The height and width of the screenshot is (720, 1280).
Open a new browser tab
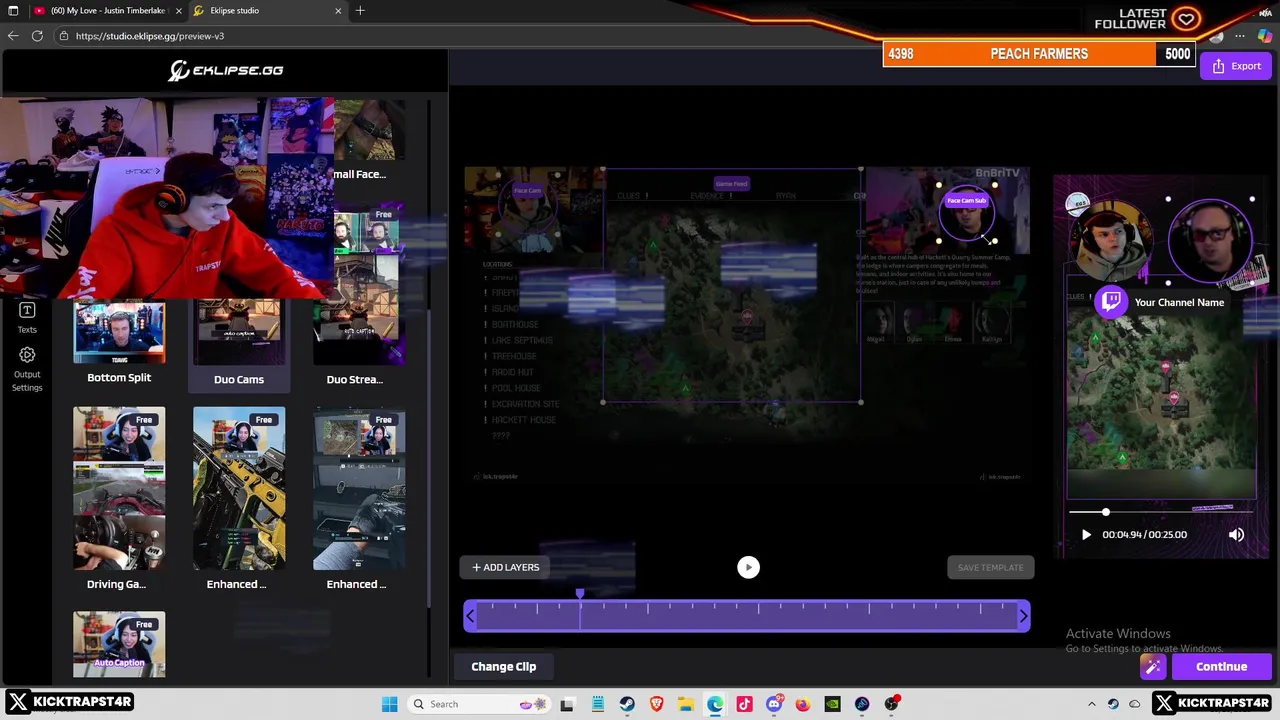(x=360, y=11)
